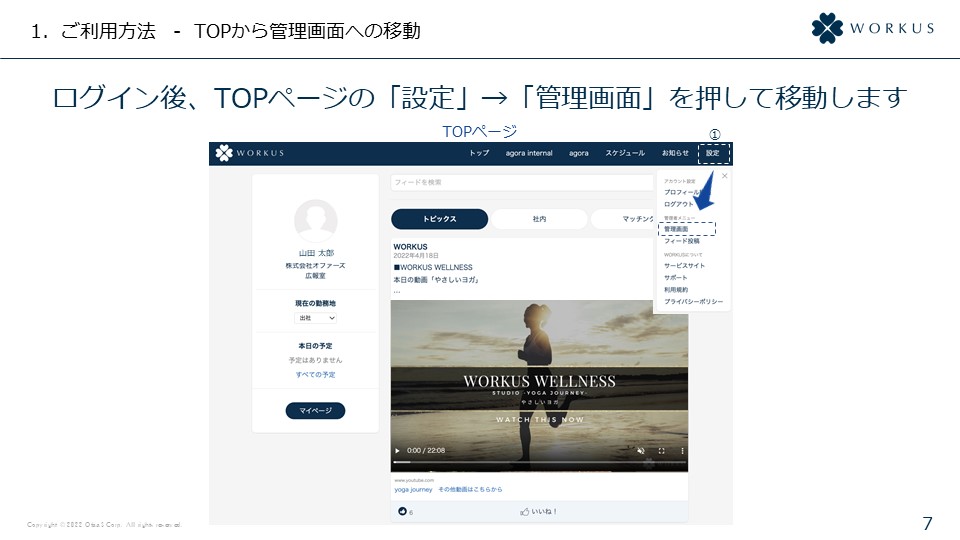Open the プライバシーポリシー link

pyautogui.click(x=693, y=302)
